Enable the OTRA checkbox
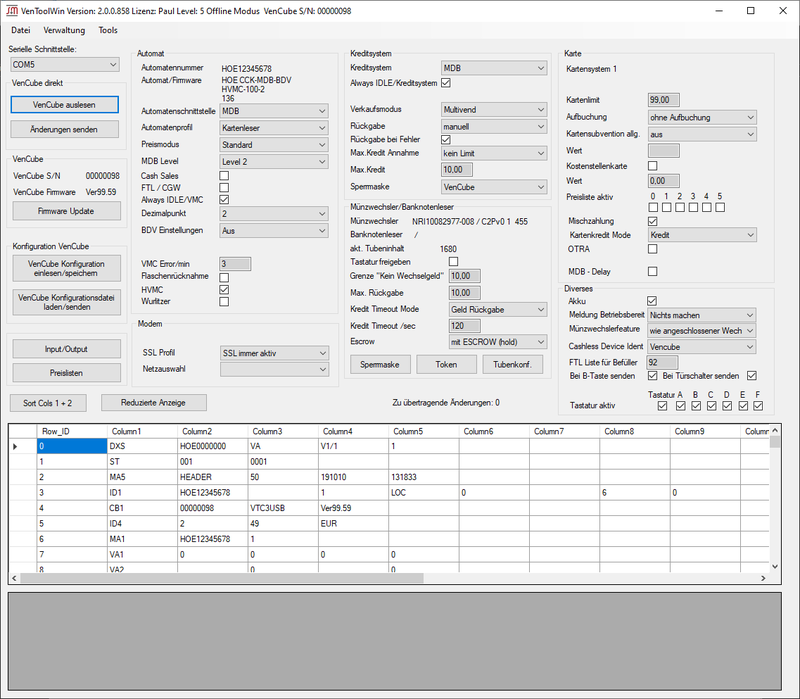Image resolution: width=800 pixels, height=699 pixels. (x=652, y=248)
